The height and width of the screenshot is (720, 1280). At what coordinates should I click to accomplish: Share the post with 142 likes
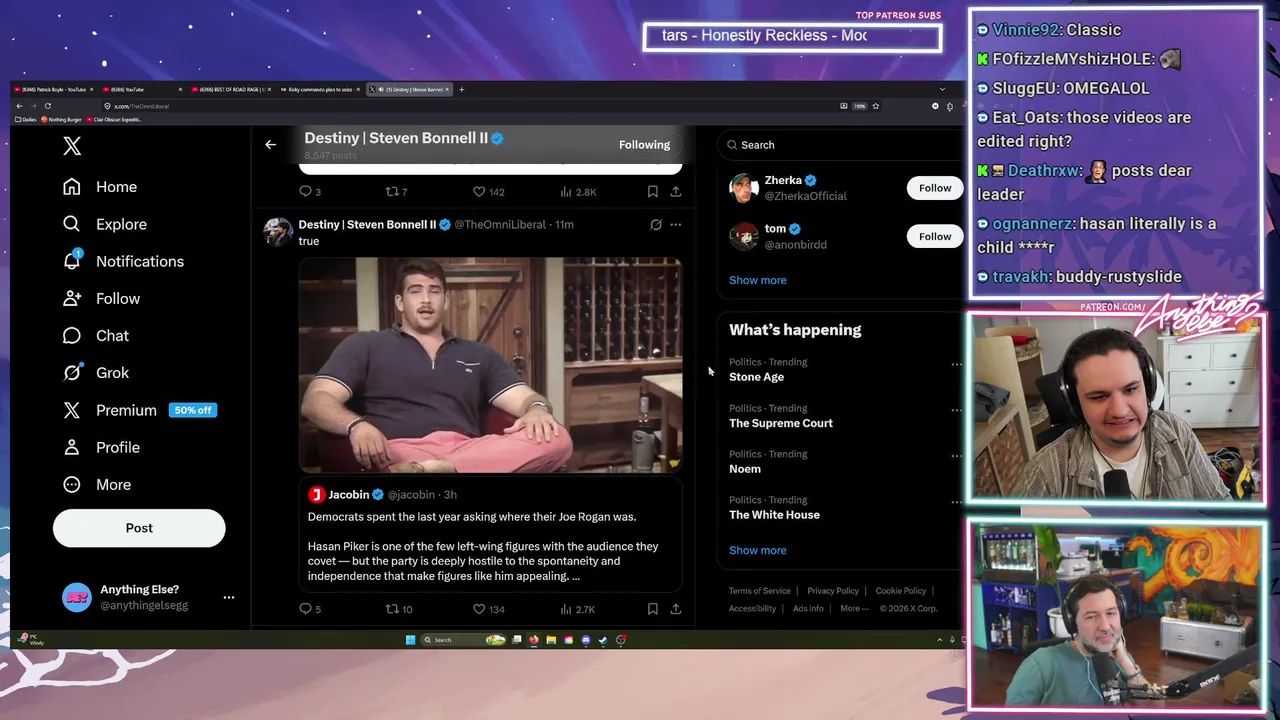pos(676,191)
